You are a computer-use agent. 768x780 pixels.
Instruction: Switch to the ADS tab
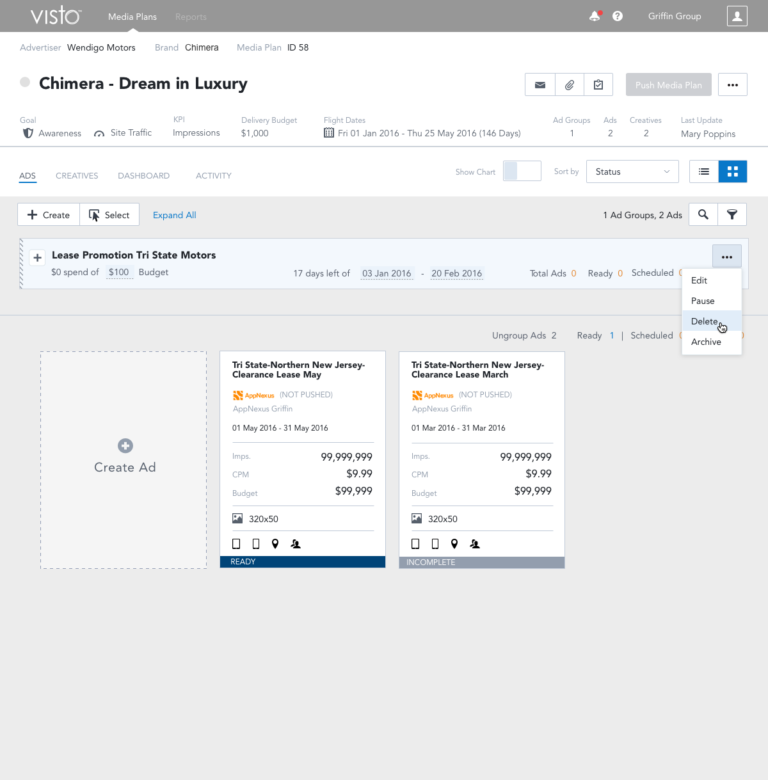click(x=27, y=176)
